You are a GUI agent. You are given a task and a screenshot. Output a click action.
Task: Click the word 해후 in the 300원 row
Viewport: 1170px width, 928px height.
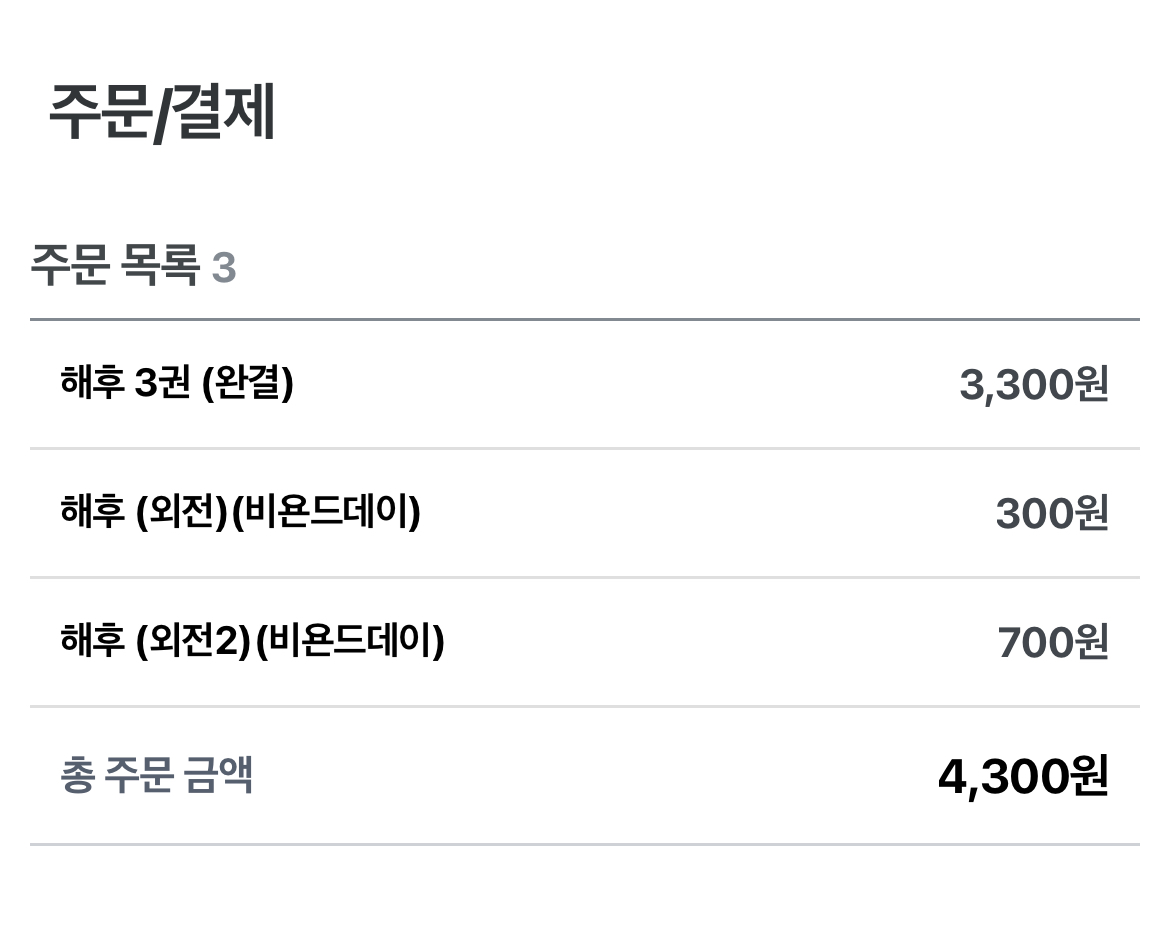point(92,513)
